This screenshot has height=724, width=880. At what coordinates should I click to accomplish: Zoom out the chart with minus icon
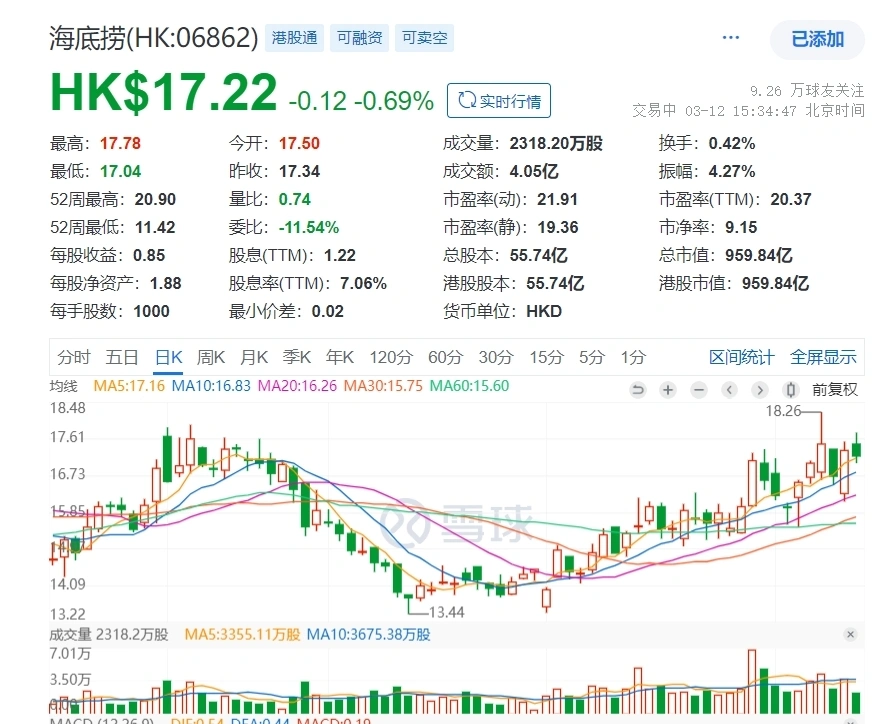699,390
